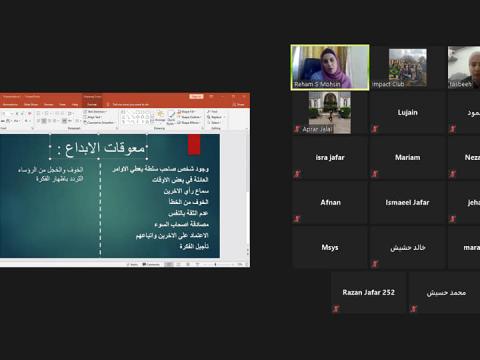Select the red rectangle on the slide

(x=194, y=144)
